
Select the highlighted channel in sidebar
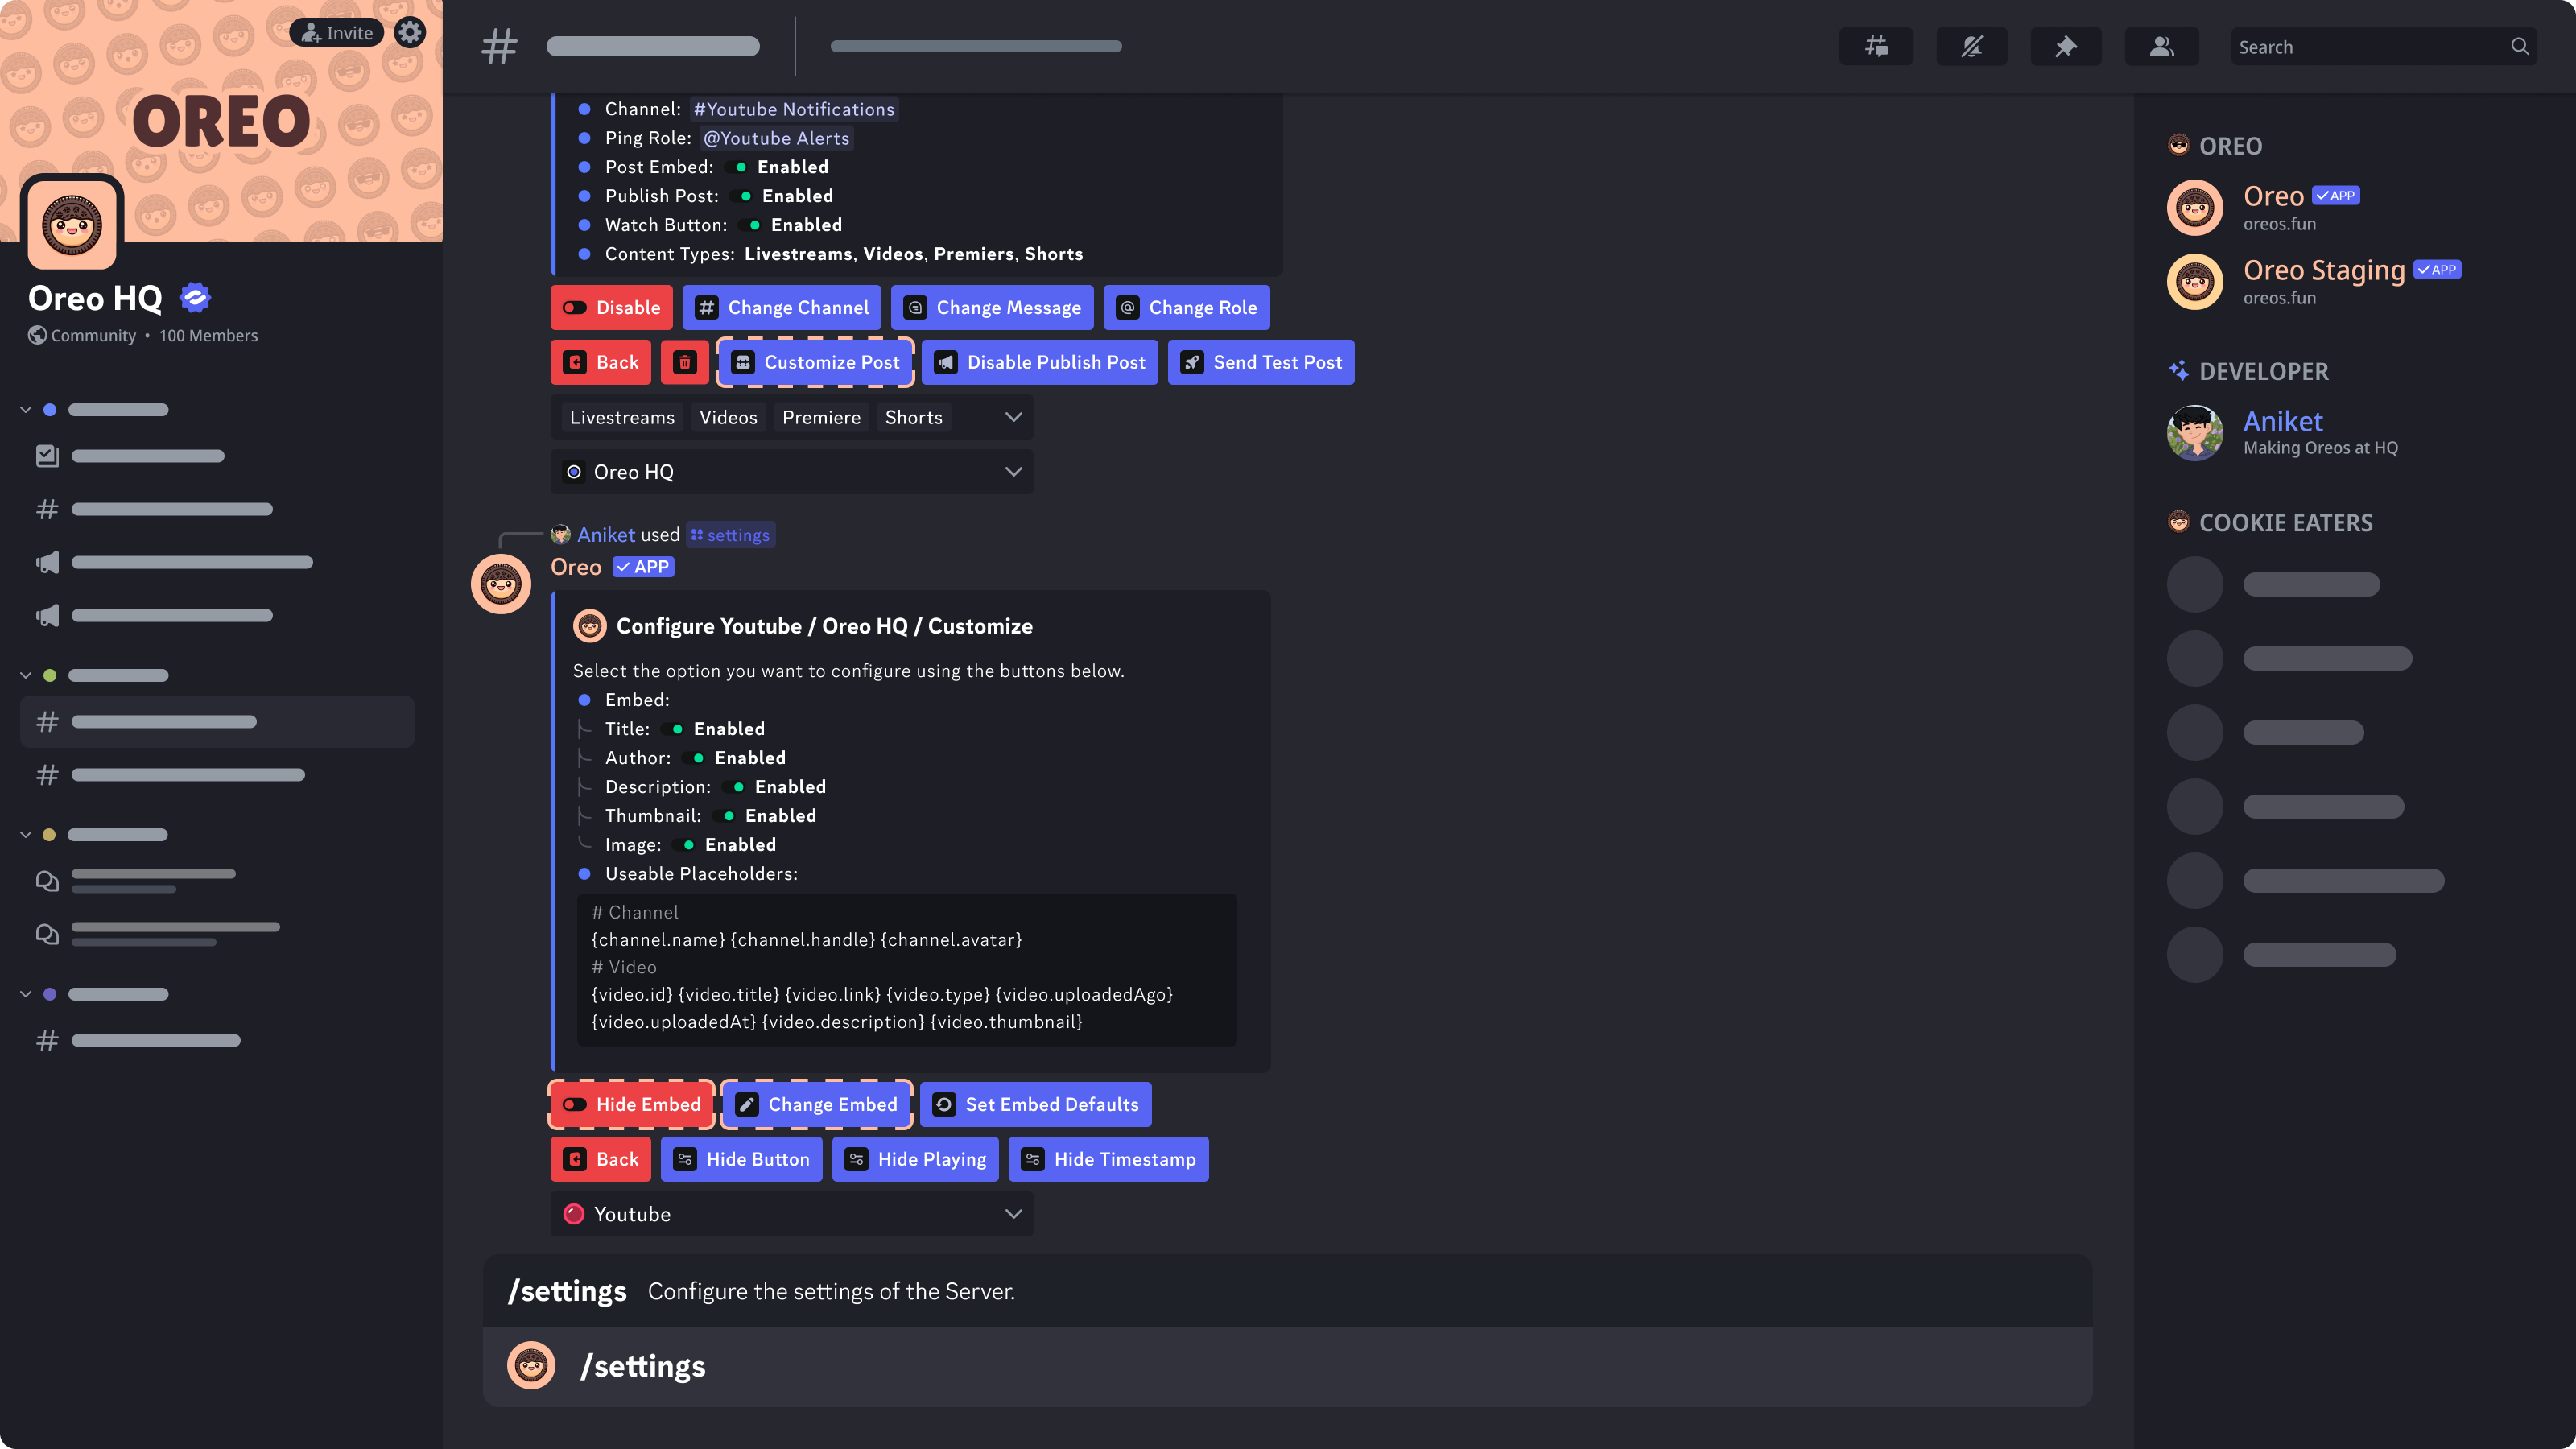click(x=217, y=721)
